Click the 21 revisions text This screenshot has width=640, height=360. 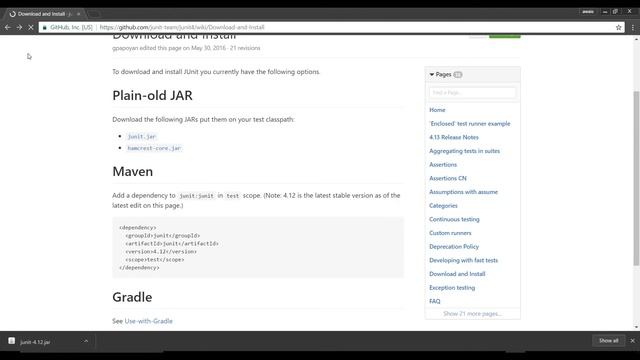[x=245, y=48]
